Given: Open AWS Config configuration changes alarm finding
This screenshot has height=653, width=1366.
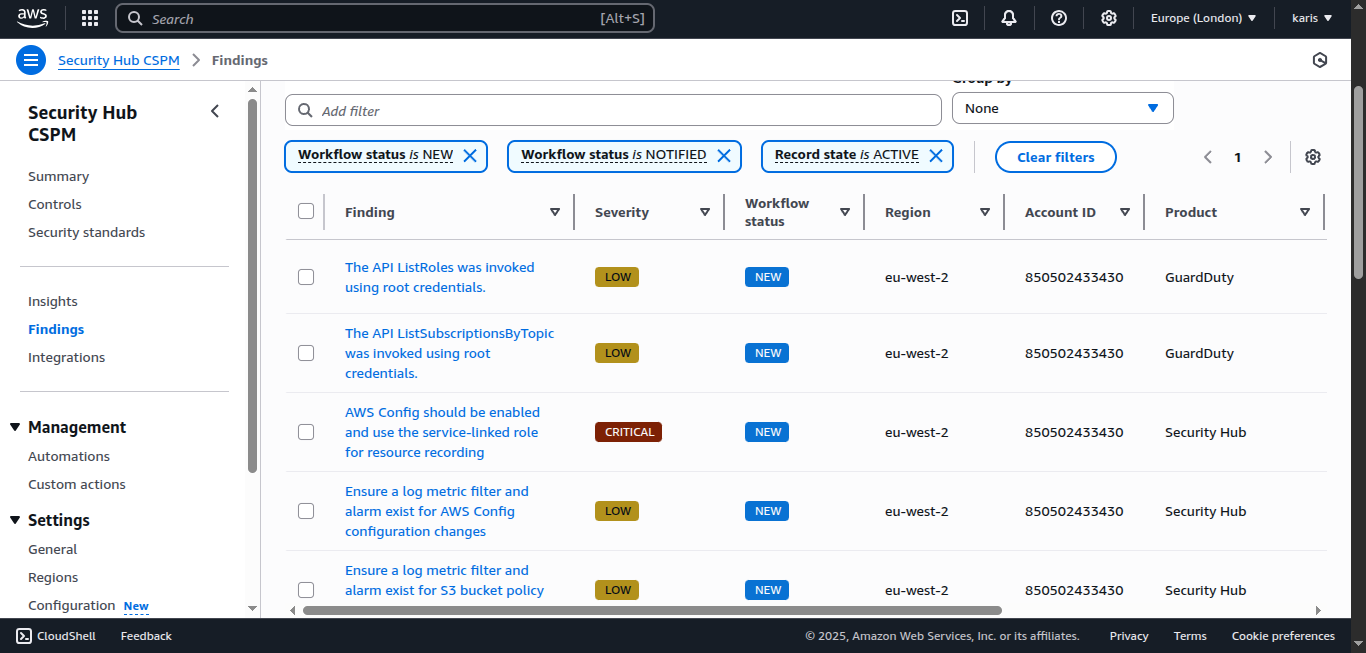Looking at the screenshot, I should point(437,511).
